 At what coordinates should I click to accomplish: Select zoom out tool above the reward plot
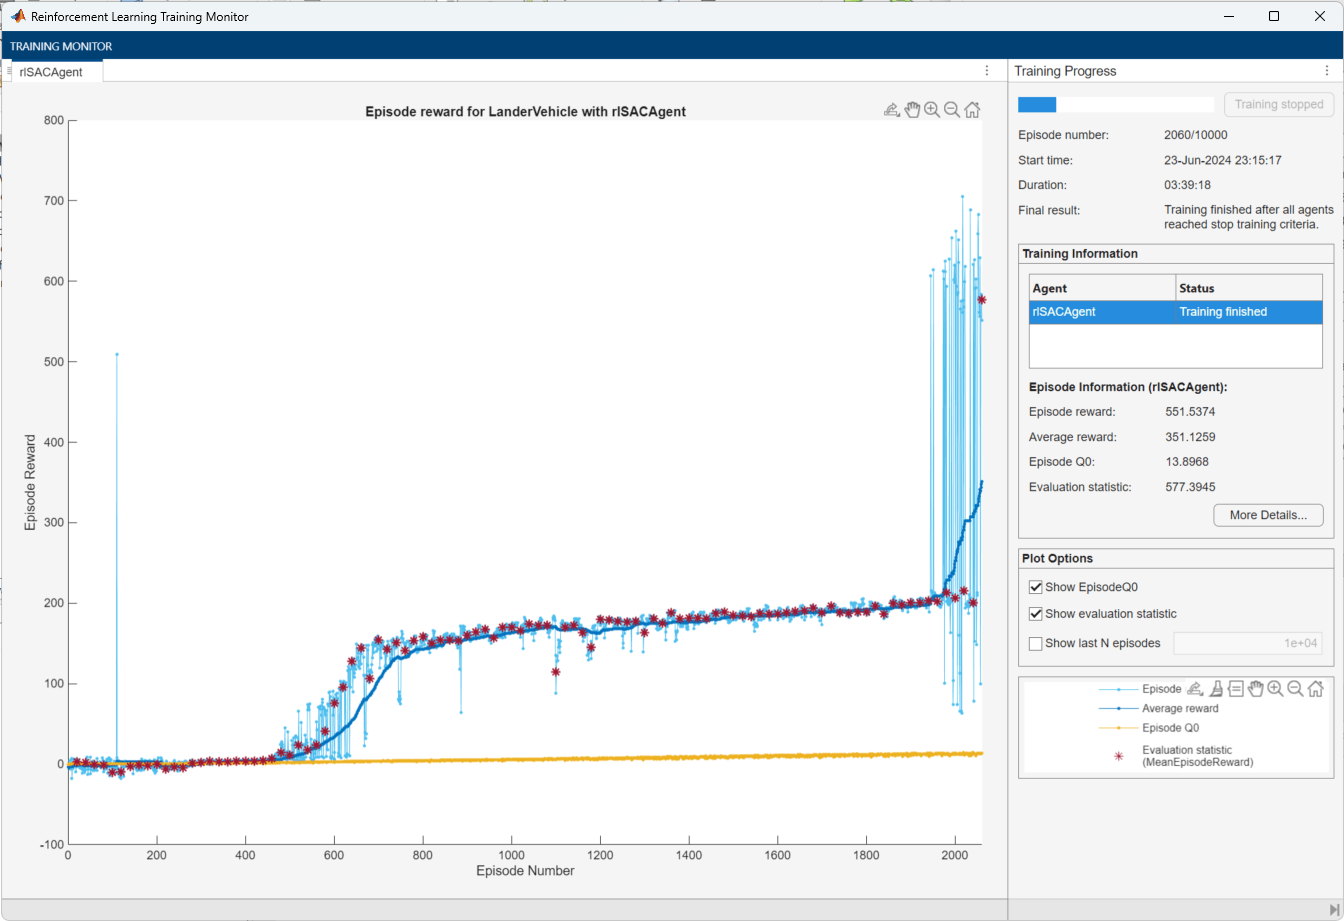click(x=952, y=110)
